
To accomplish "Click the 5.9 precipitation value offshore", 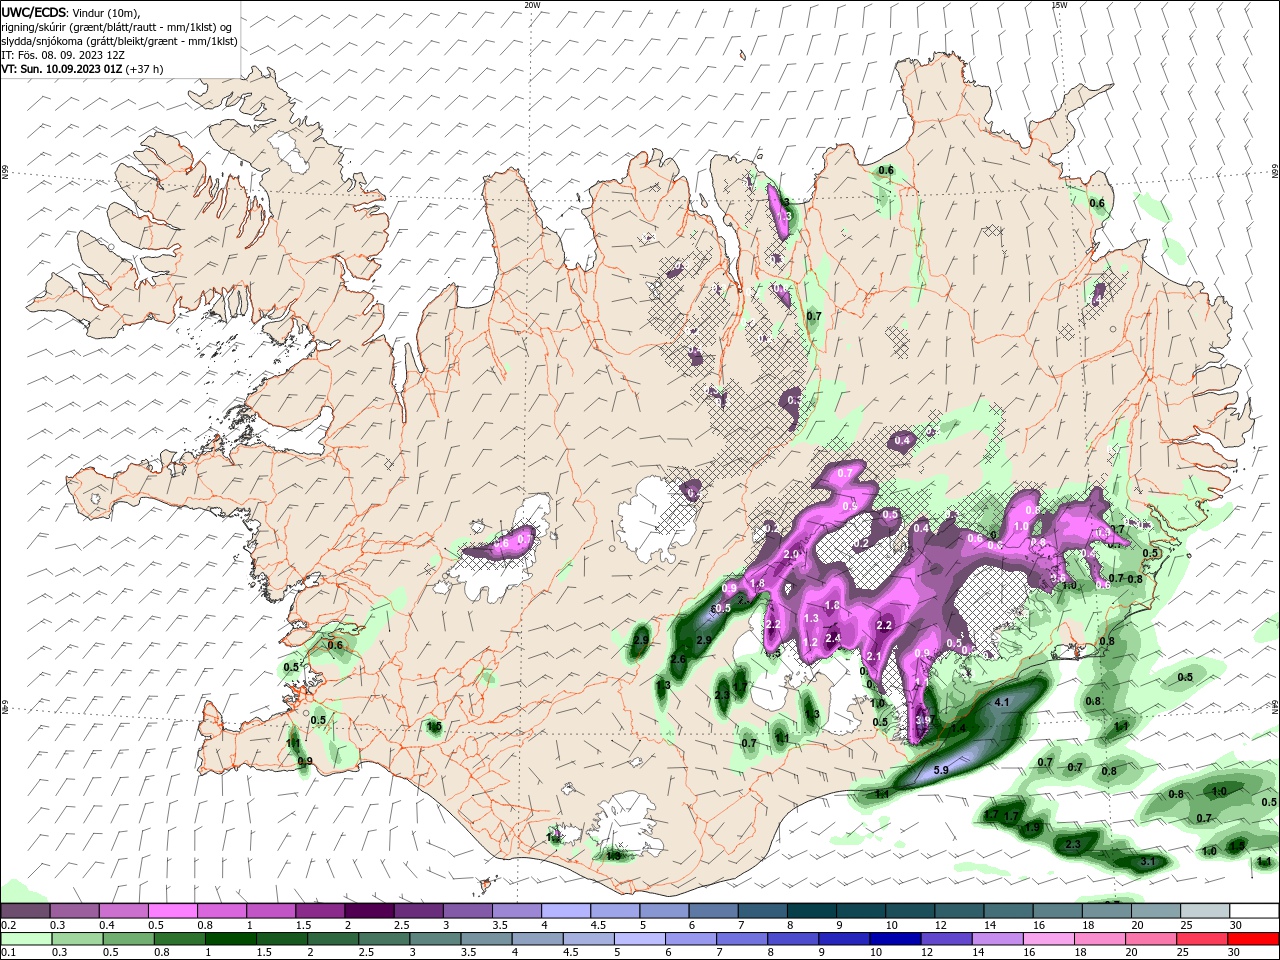I will [x=940, y=770].
